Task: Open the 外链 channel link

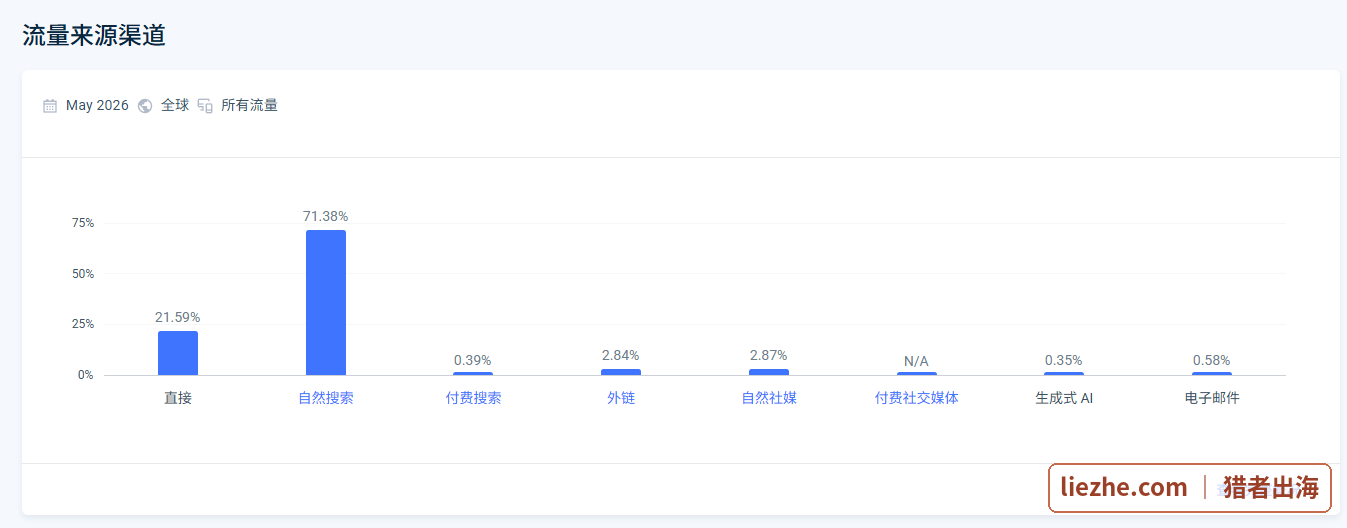Action: coord(621,398)
